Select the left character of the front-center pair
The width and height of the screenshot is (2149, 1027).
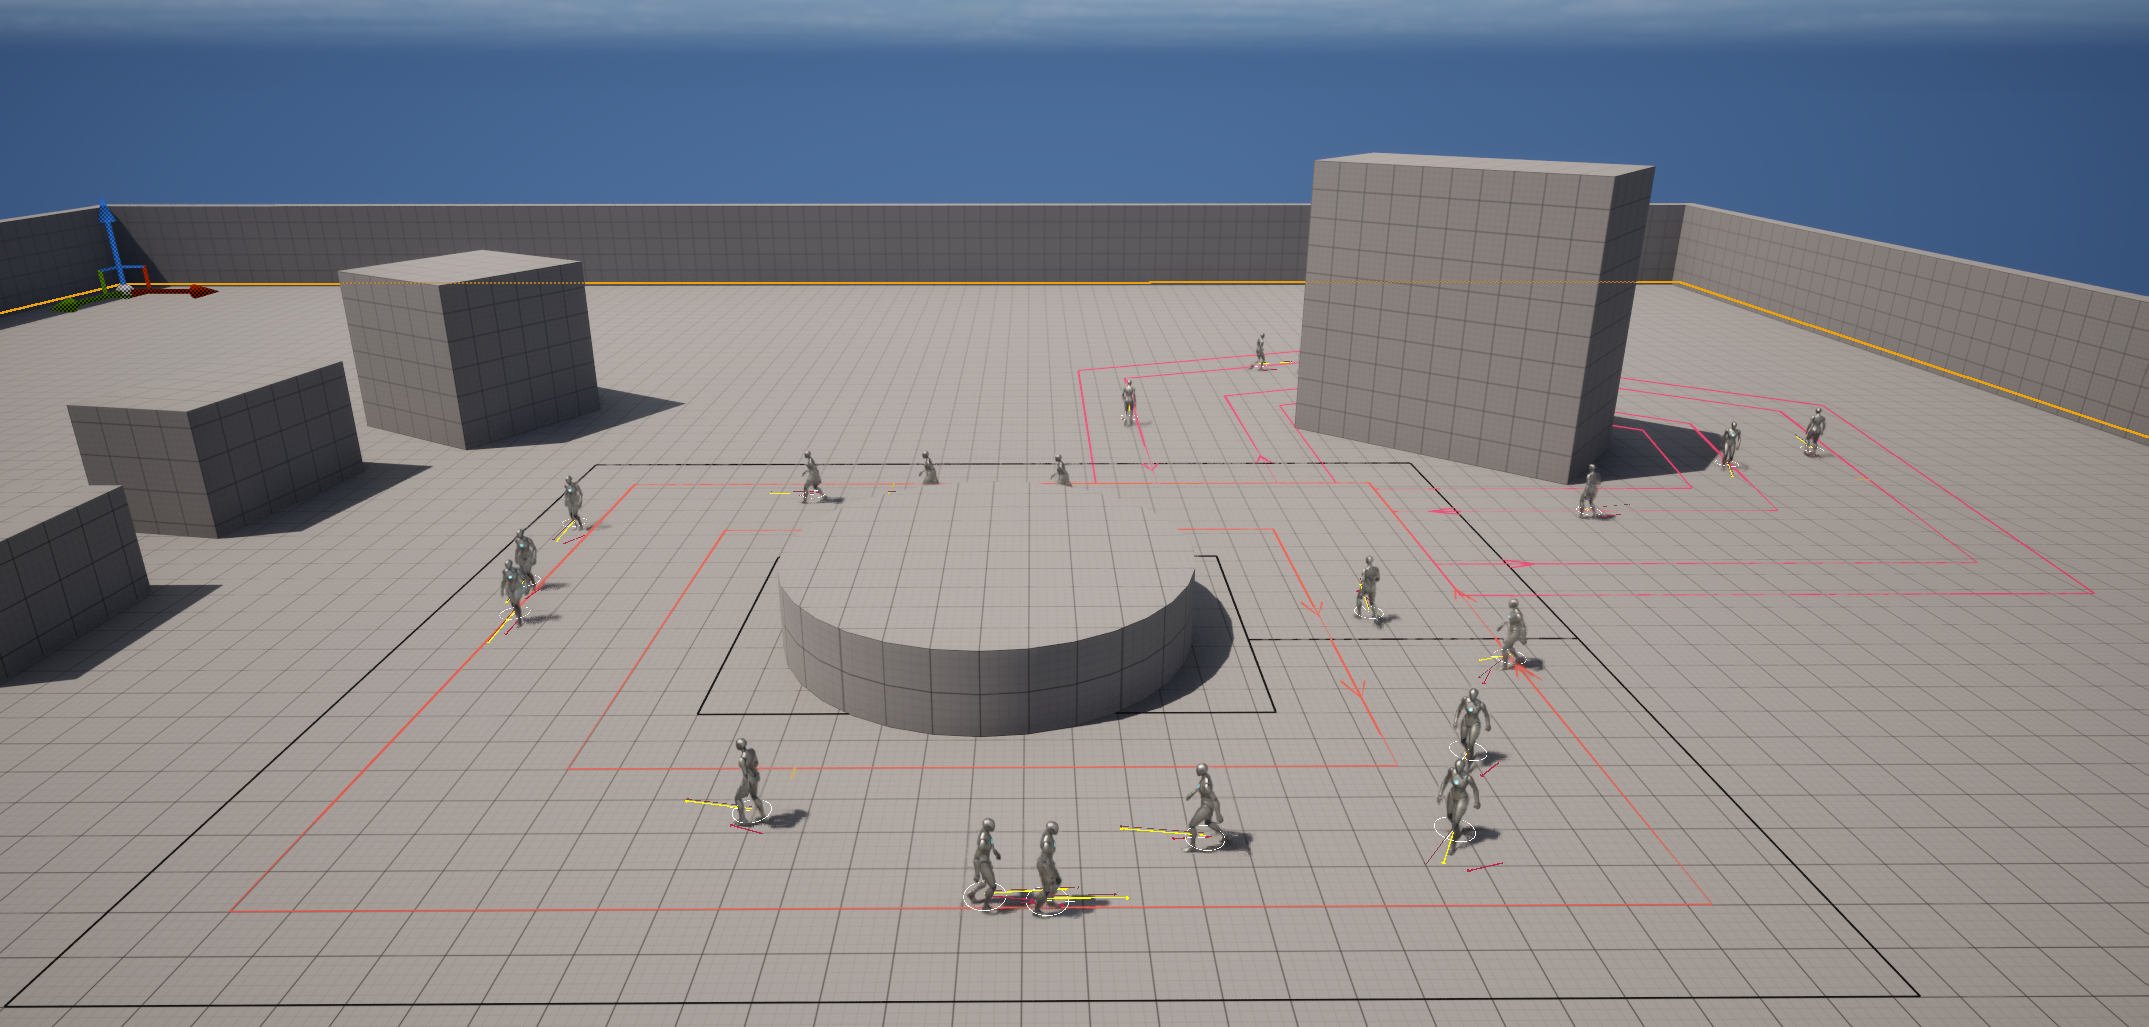click(986, 864)
